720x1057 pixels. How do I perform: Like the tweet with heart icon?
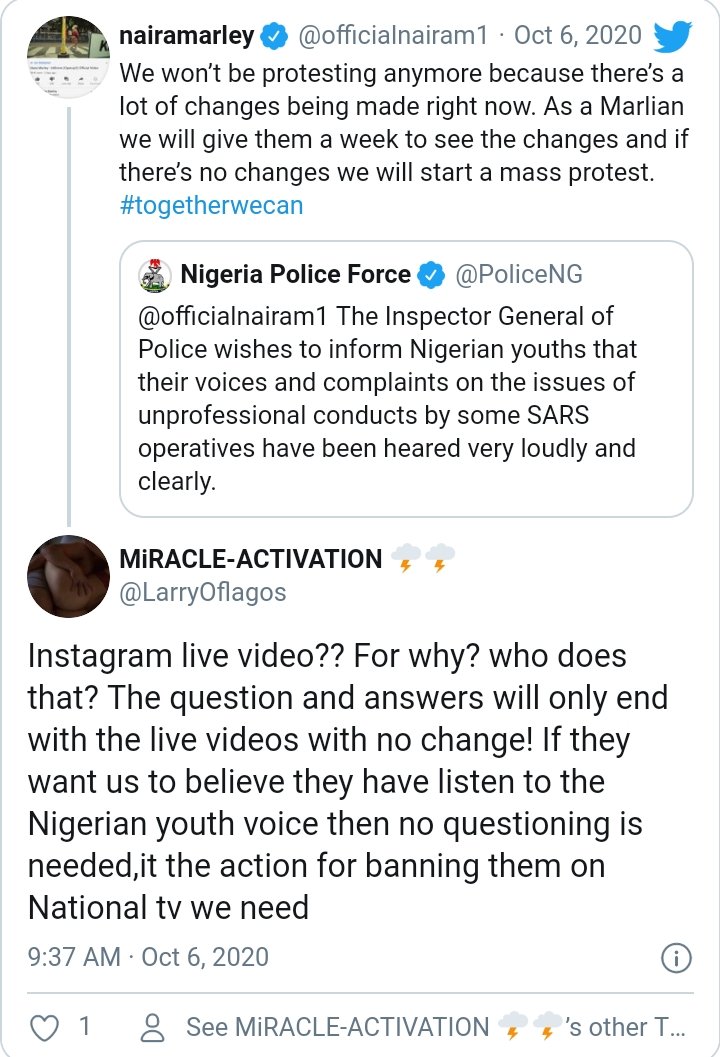44,1027
